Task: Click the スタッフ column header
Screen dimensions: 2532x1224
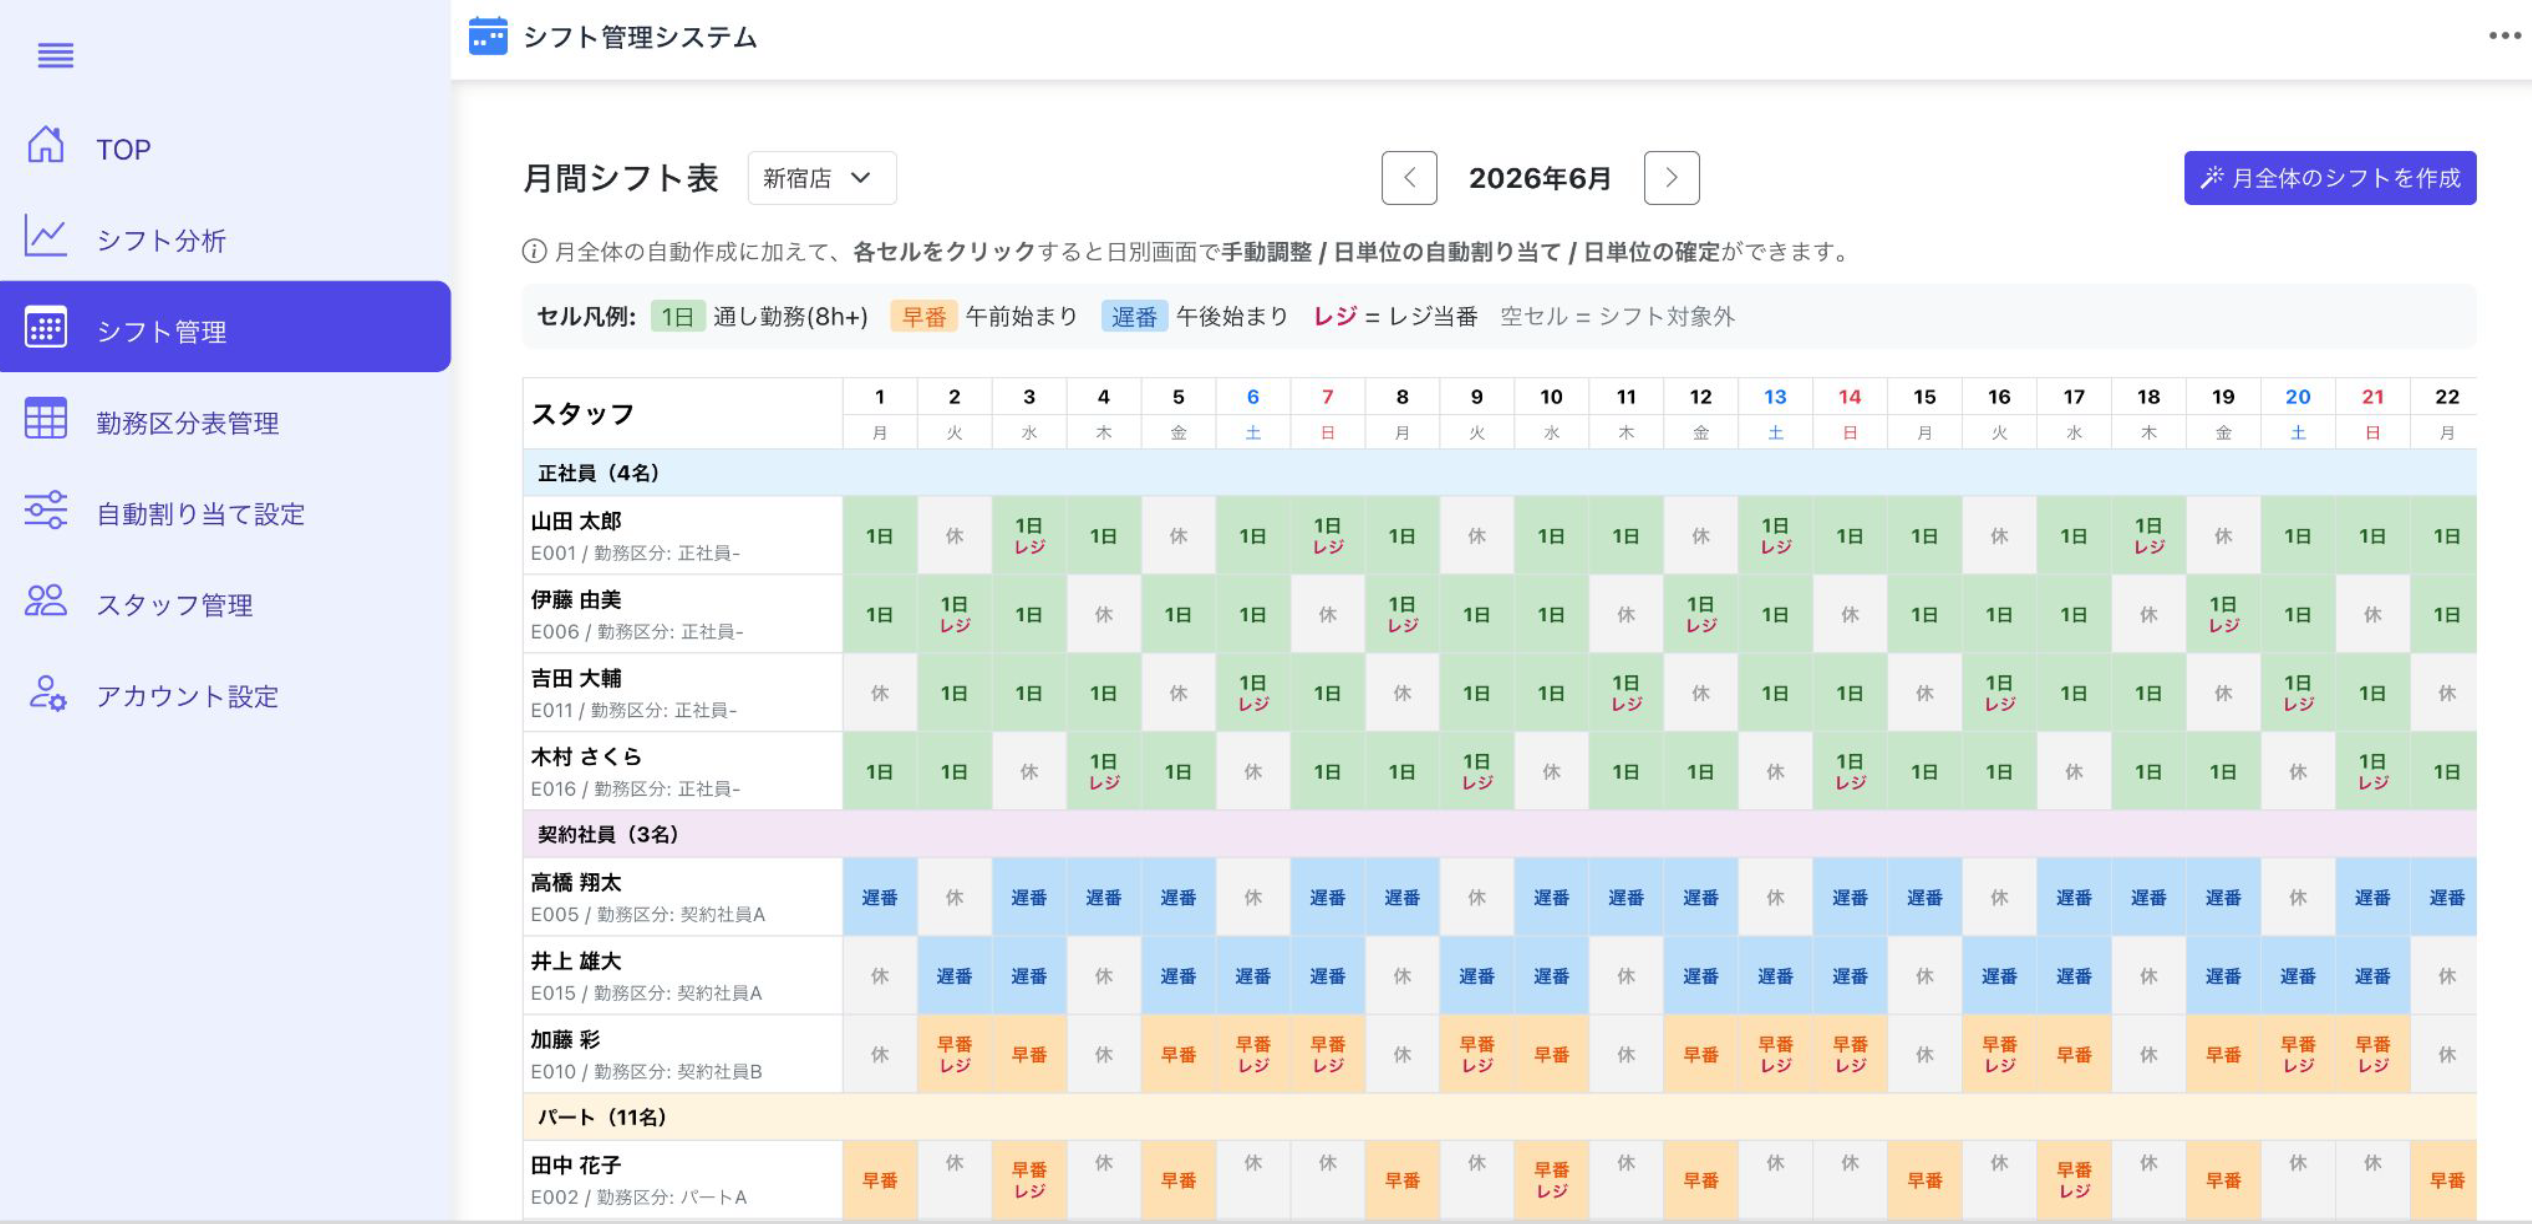Action: 682,413
